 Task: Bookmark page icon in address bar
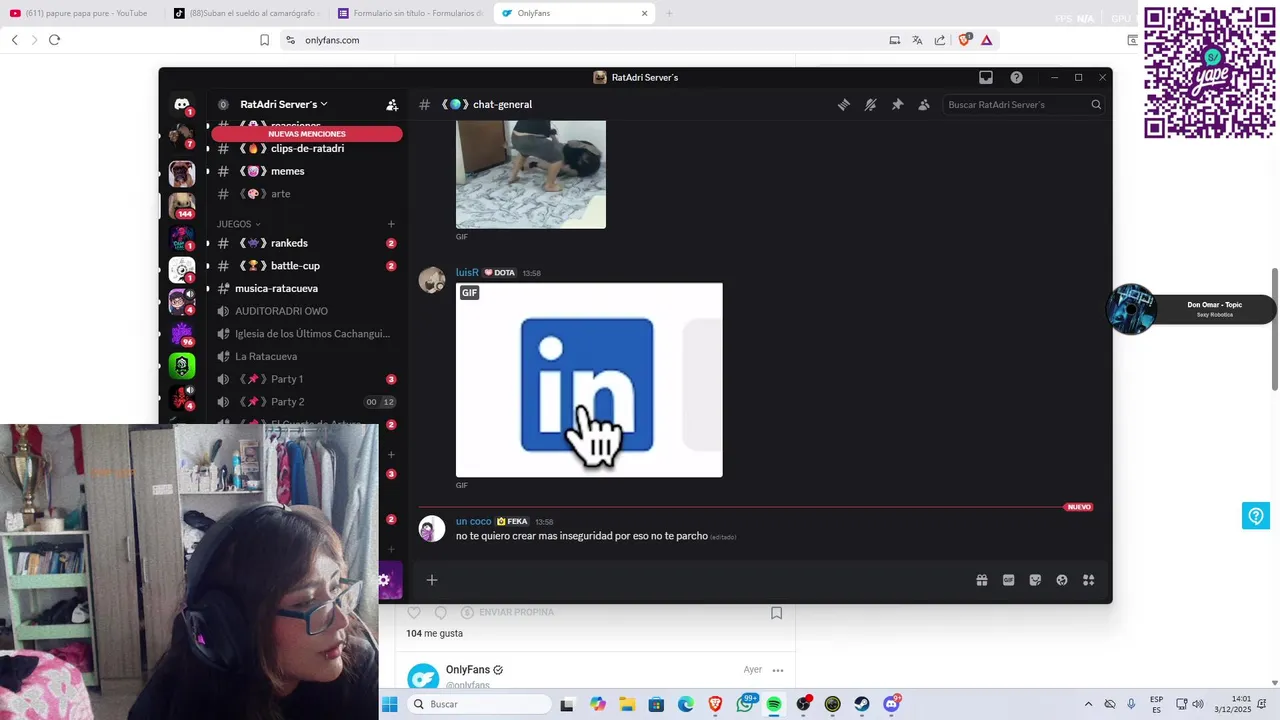point(264,40)
